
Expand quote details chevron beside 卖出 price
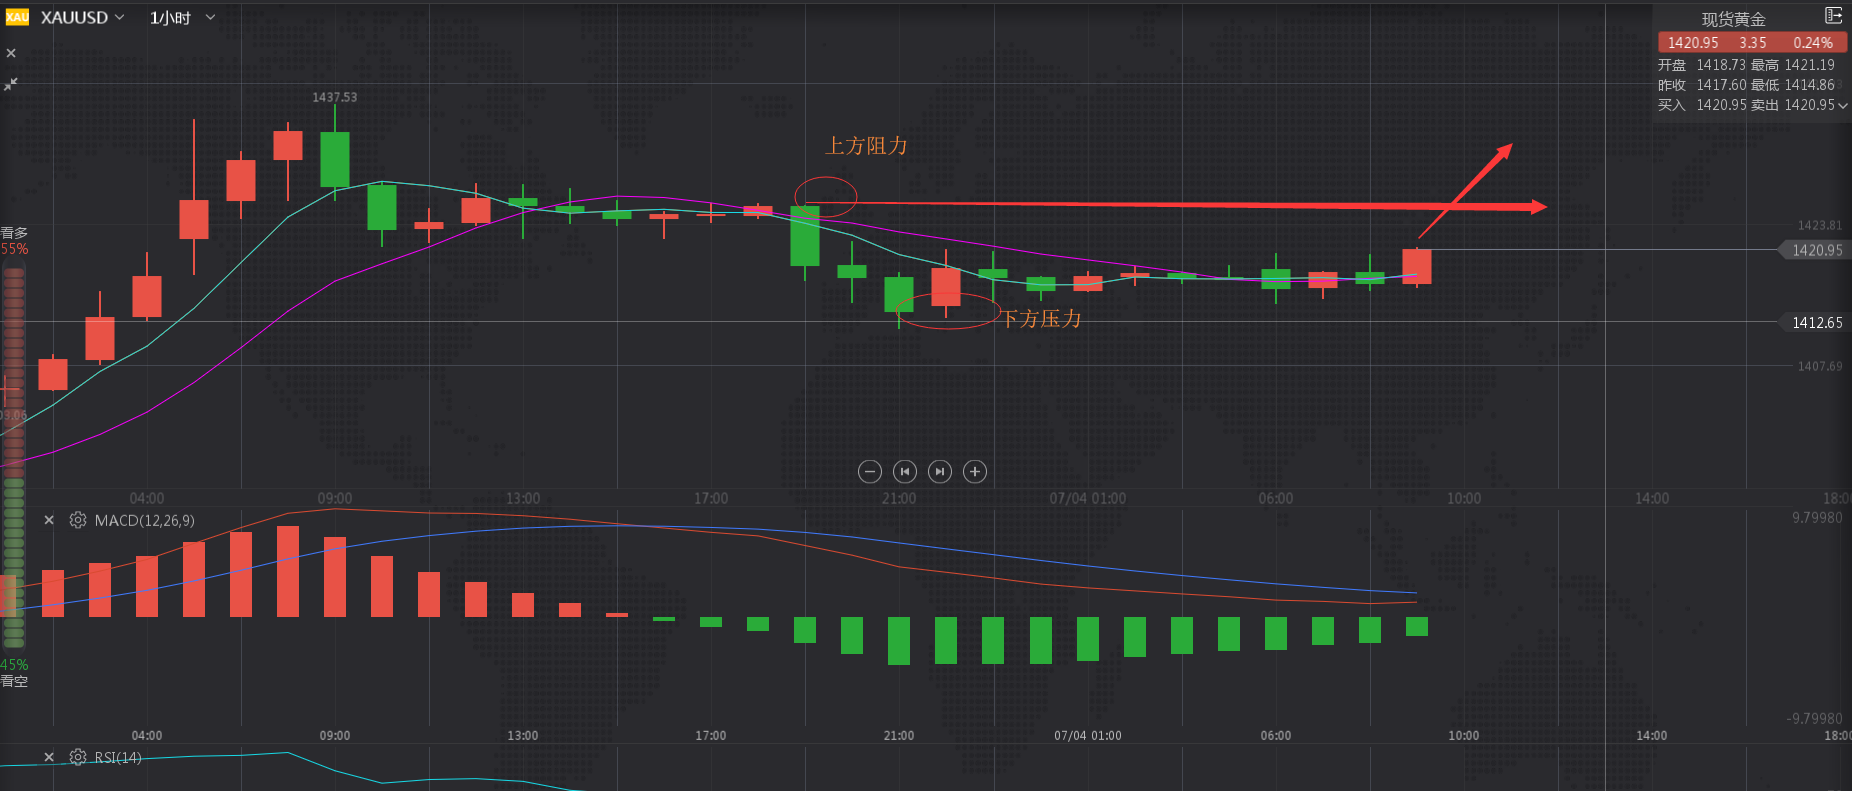pyautogui.click(x=1842, y=105)
